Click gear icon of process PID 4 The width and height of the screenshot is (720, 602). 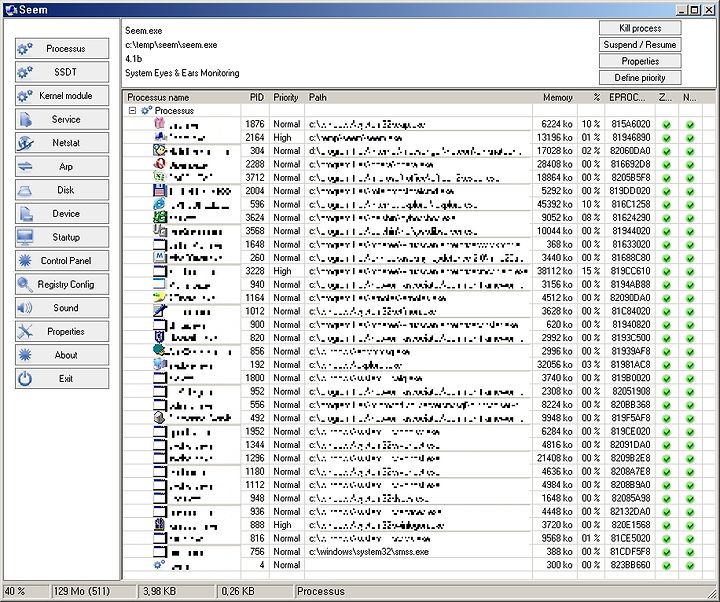tap(159, 564)
